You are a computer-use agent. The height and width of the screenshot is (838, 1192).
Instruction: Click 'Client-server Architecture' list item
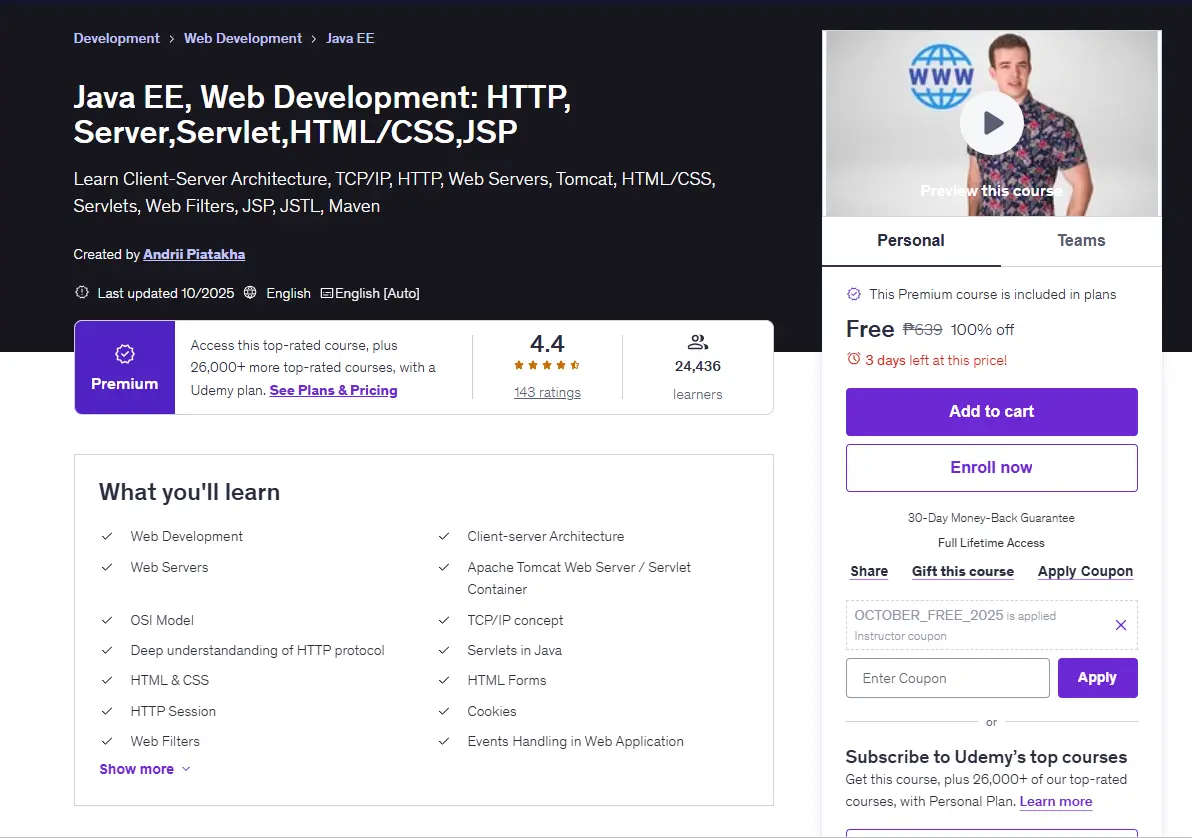pyautogui.click(x=546, y=536)
